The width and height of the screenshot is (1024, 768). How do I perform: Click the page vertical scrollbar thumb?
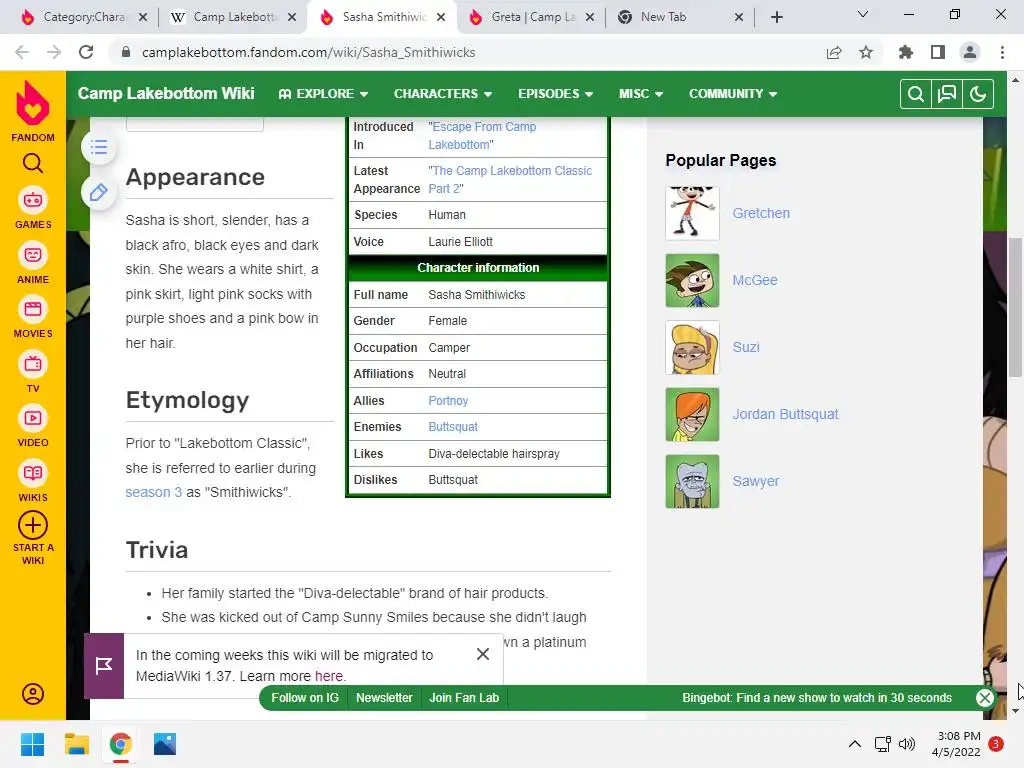(x=1015, y=307)
